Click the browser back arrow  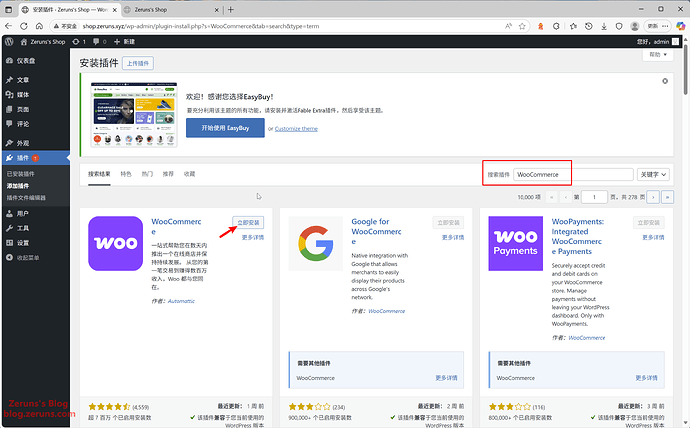[x=8, y=26]
